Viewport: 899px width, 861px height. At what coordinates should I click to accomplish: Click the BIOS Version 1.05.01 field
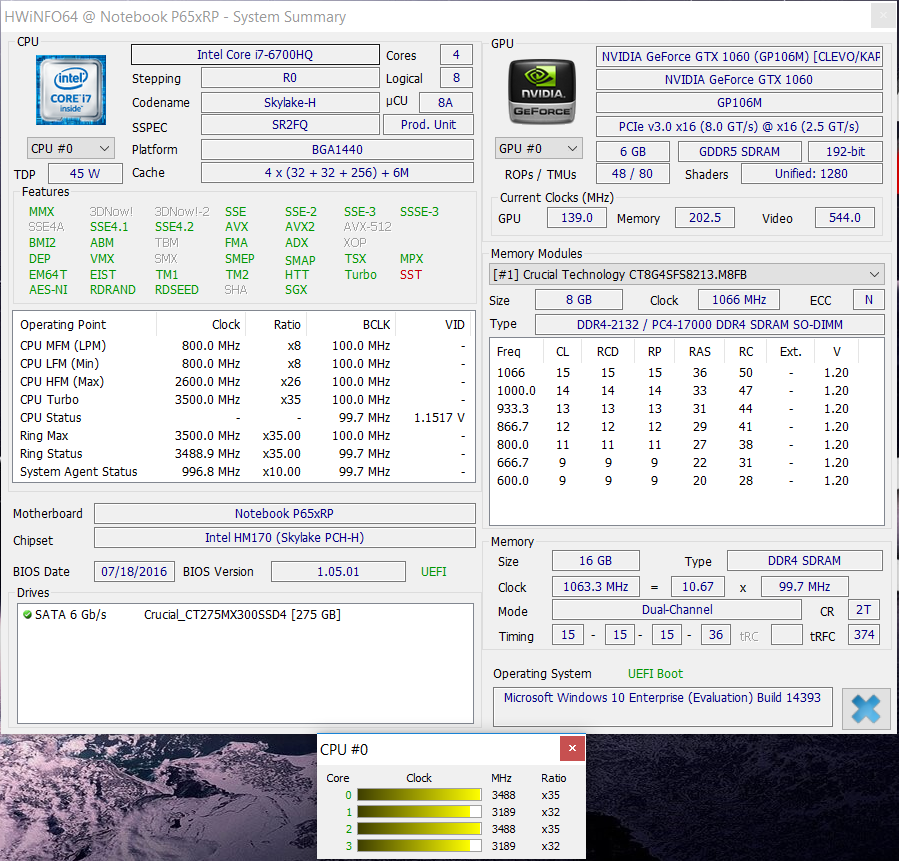point(338,572)
